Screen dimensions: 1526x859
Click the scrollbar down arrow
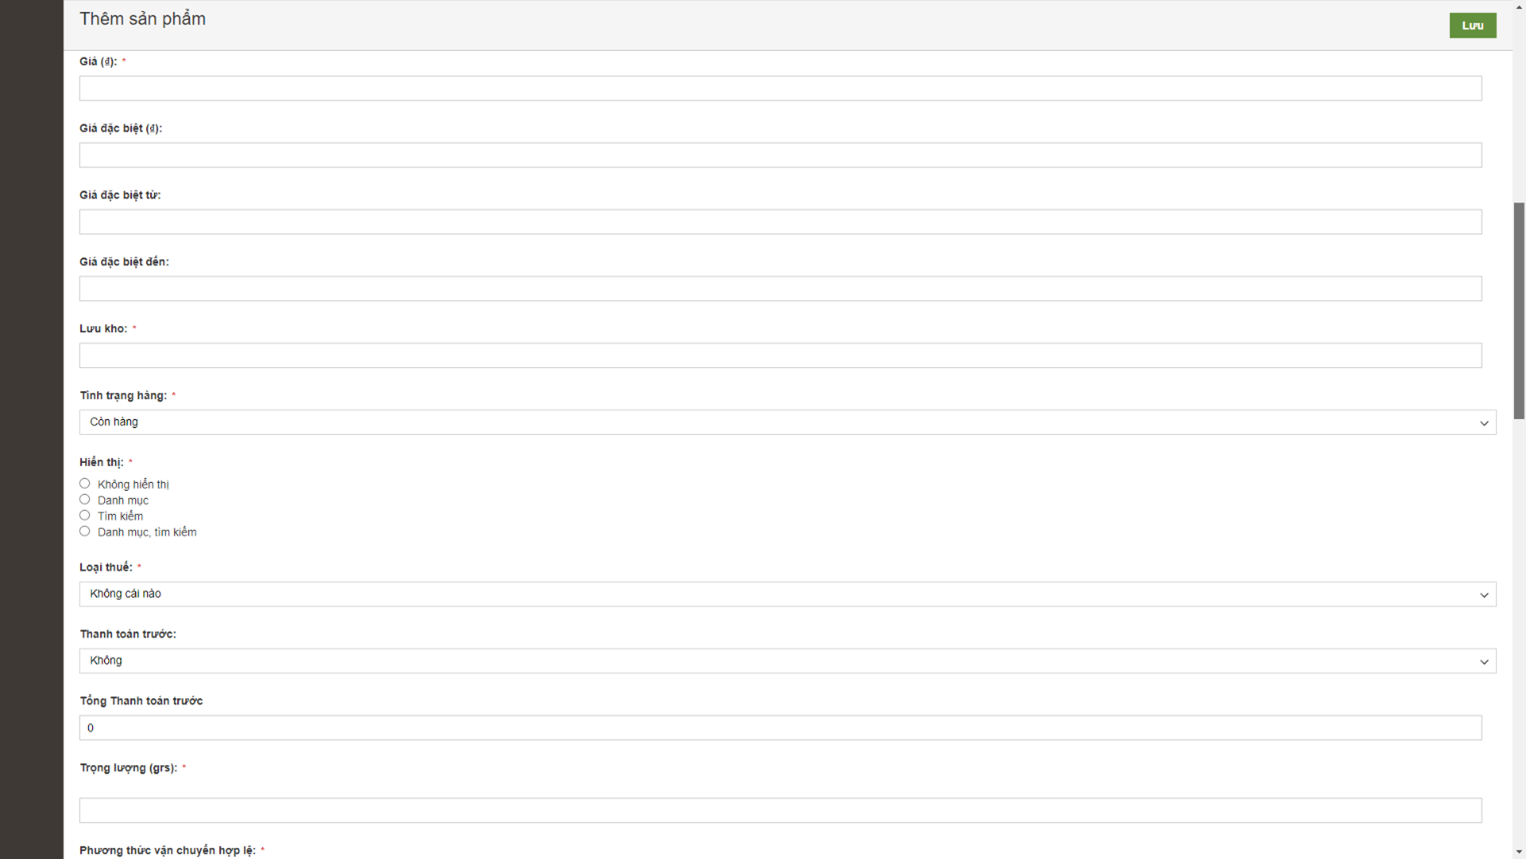pyautogui.click(x=1519, y=852)
